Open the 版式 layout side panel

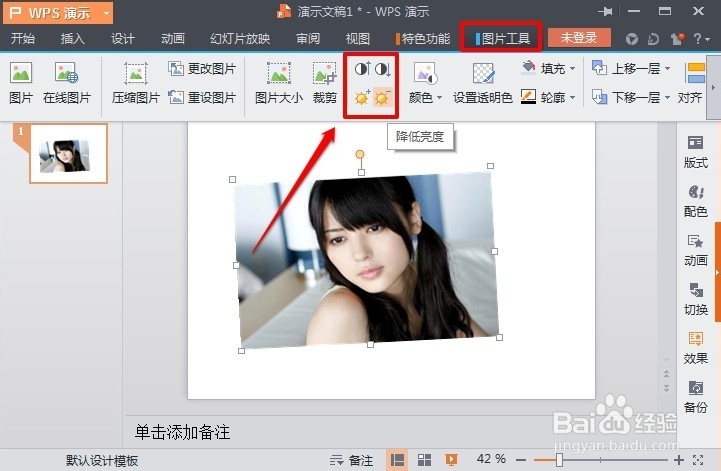[x=696, y=152]
